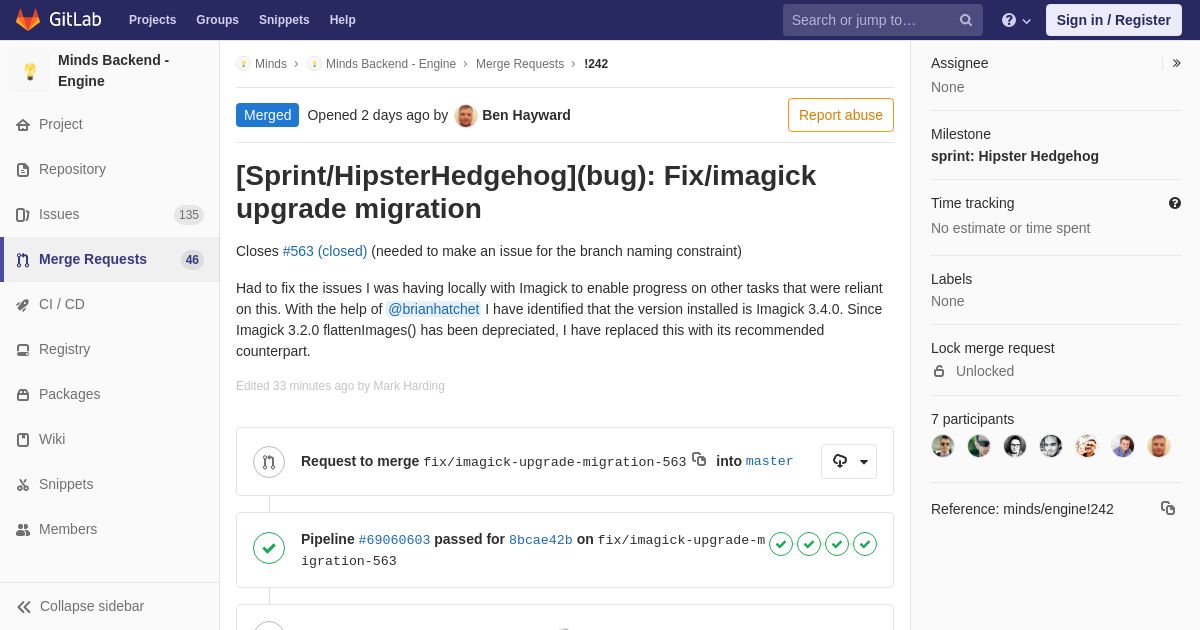1200x630 pixels.
Task: Open Ben Hayward author profile link
Action: 526,115
